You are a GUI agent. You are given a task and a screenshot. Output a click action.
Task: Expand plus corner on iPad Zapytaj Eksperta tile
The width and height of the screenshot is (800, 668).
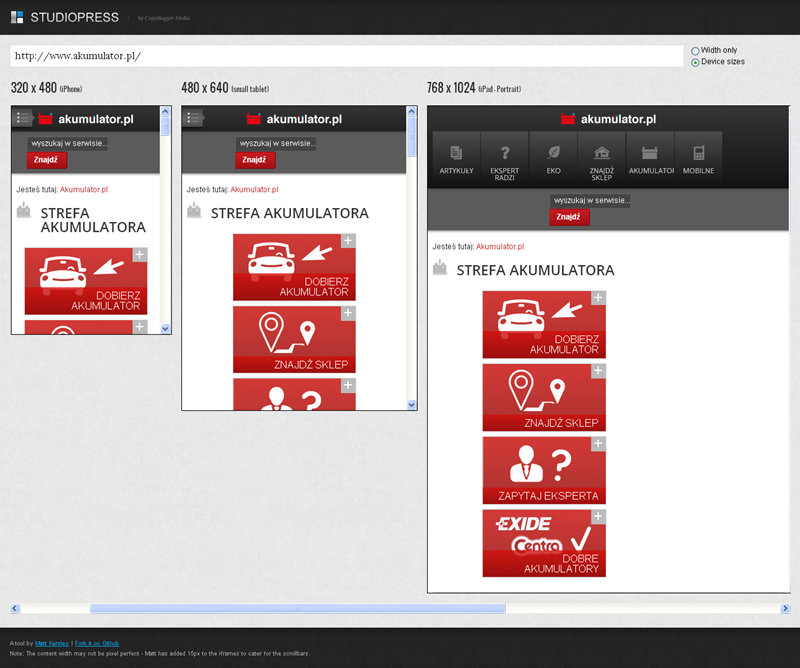point(598,444)
